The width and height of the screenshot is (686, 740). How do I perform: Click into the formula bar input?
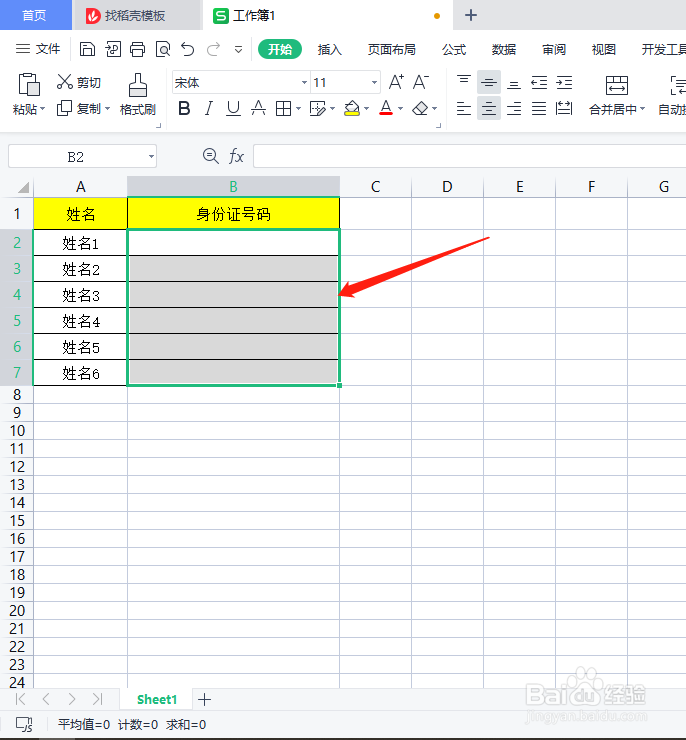[469, 156]
